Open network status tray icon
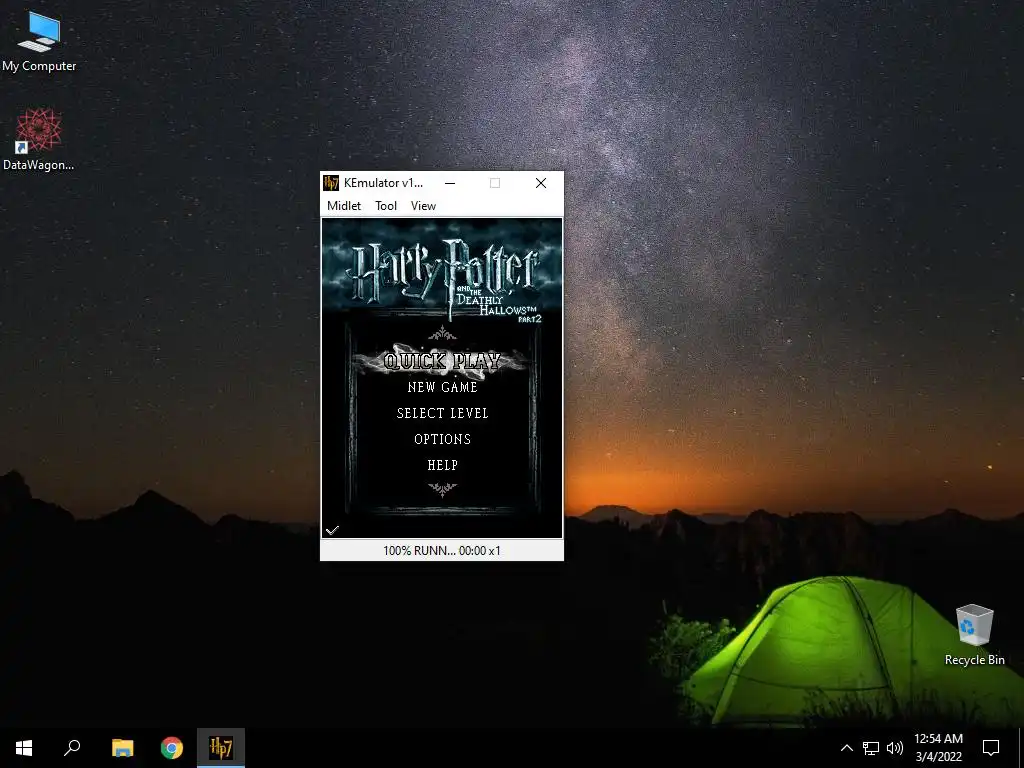This screenshot has width=1024, height=768. (871, 748)
